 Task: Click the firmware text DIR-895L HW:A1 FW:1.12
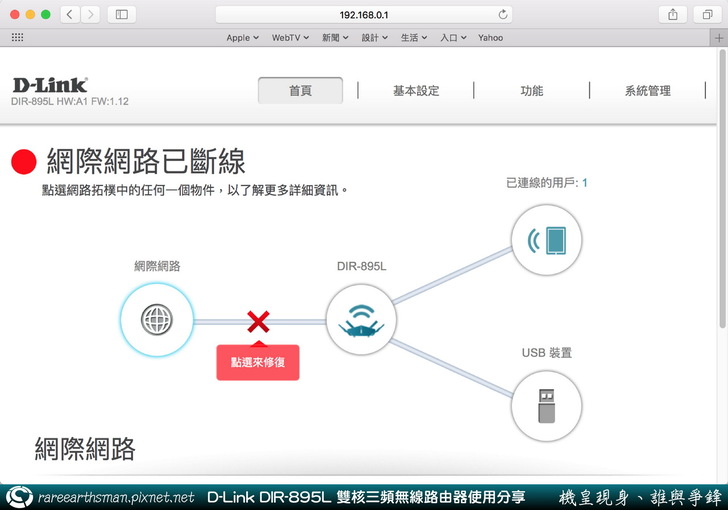[x=70, y=101]
